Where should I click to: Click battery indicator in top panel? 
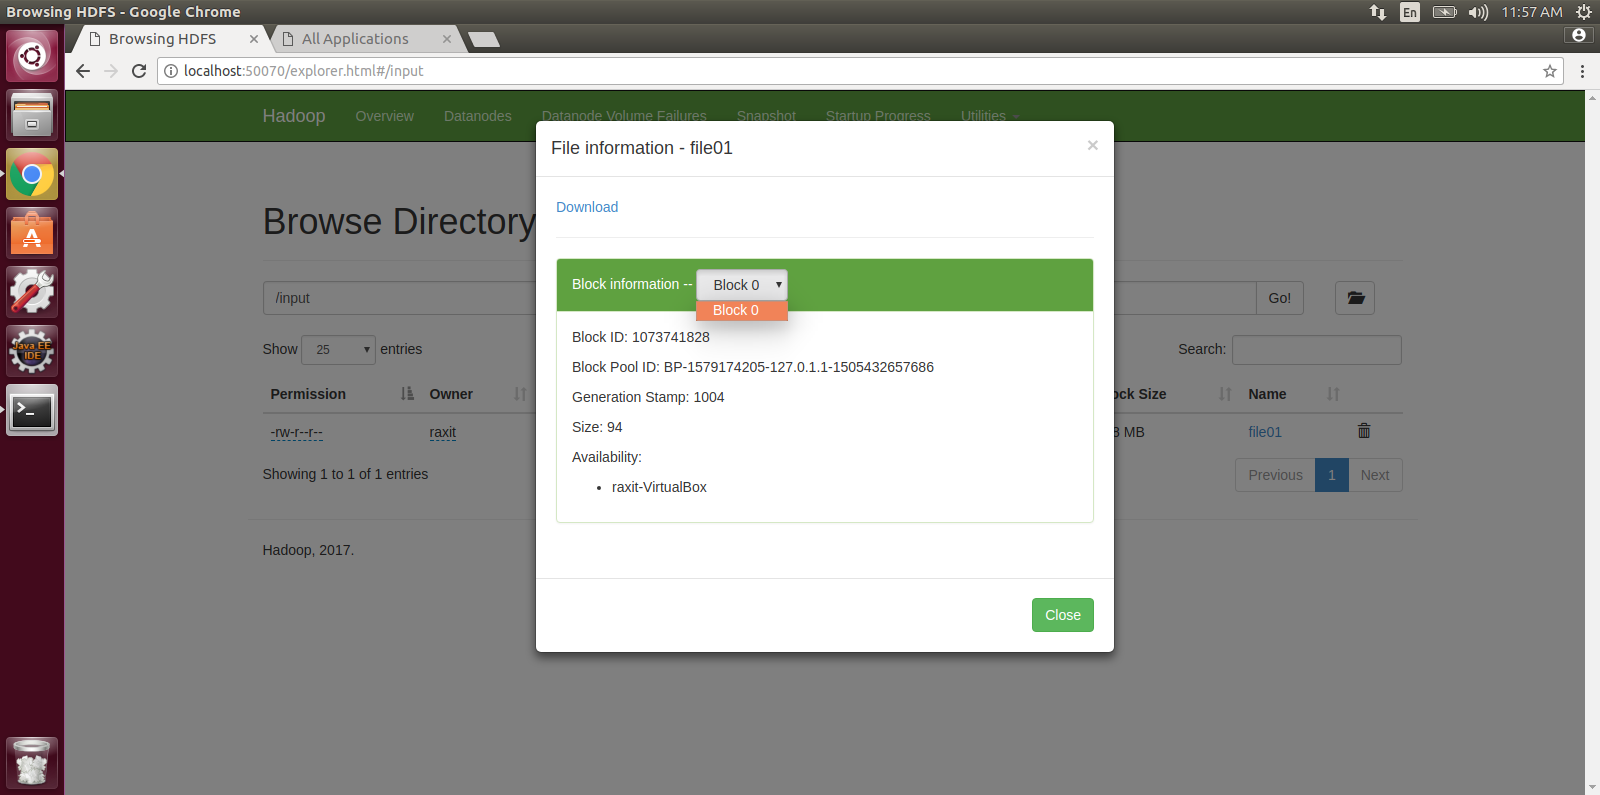1445,12
